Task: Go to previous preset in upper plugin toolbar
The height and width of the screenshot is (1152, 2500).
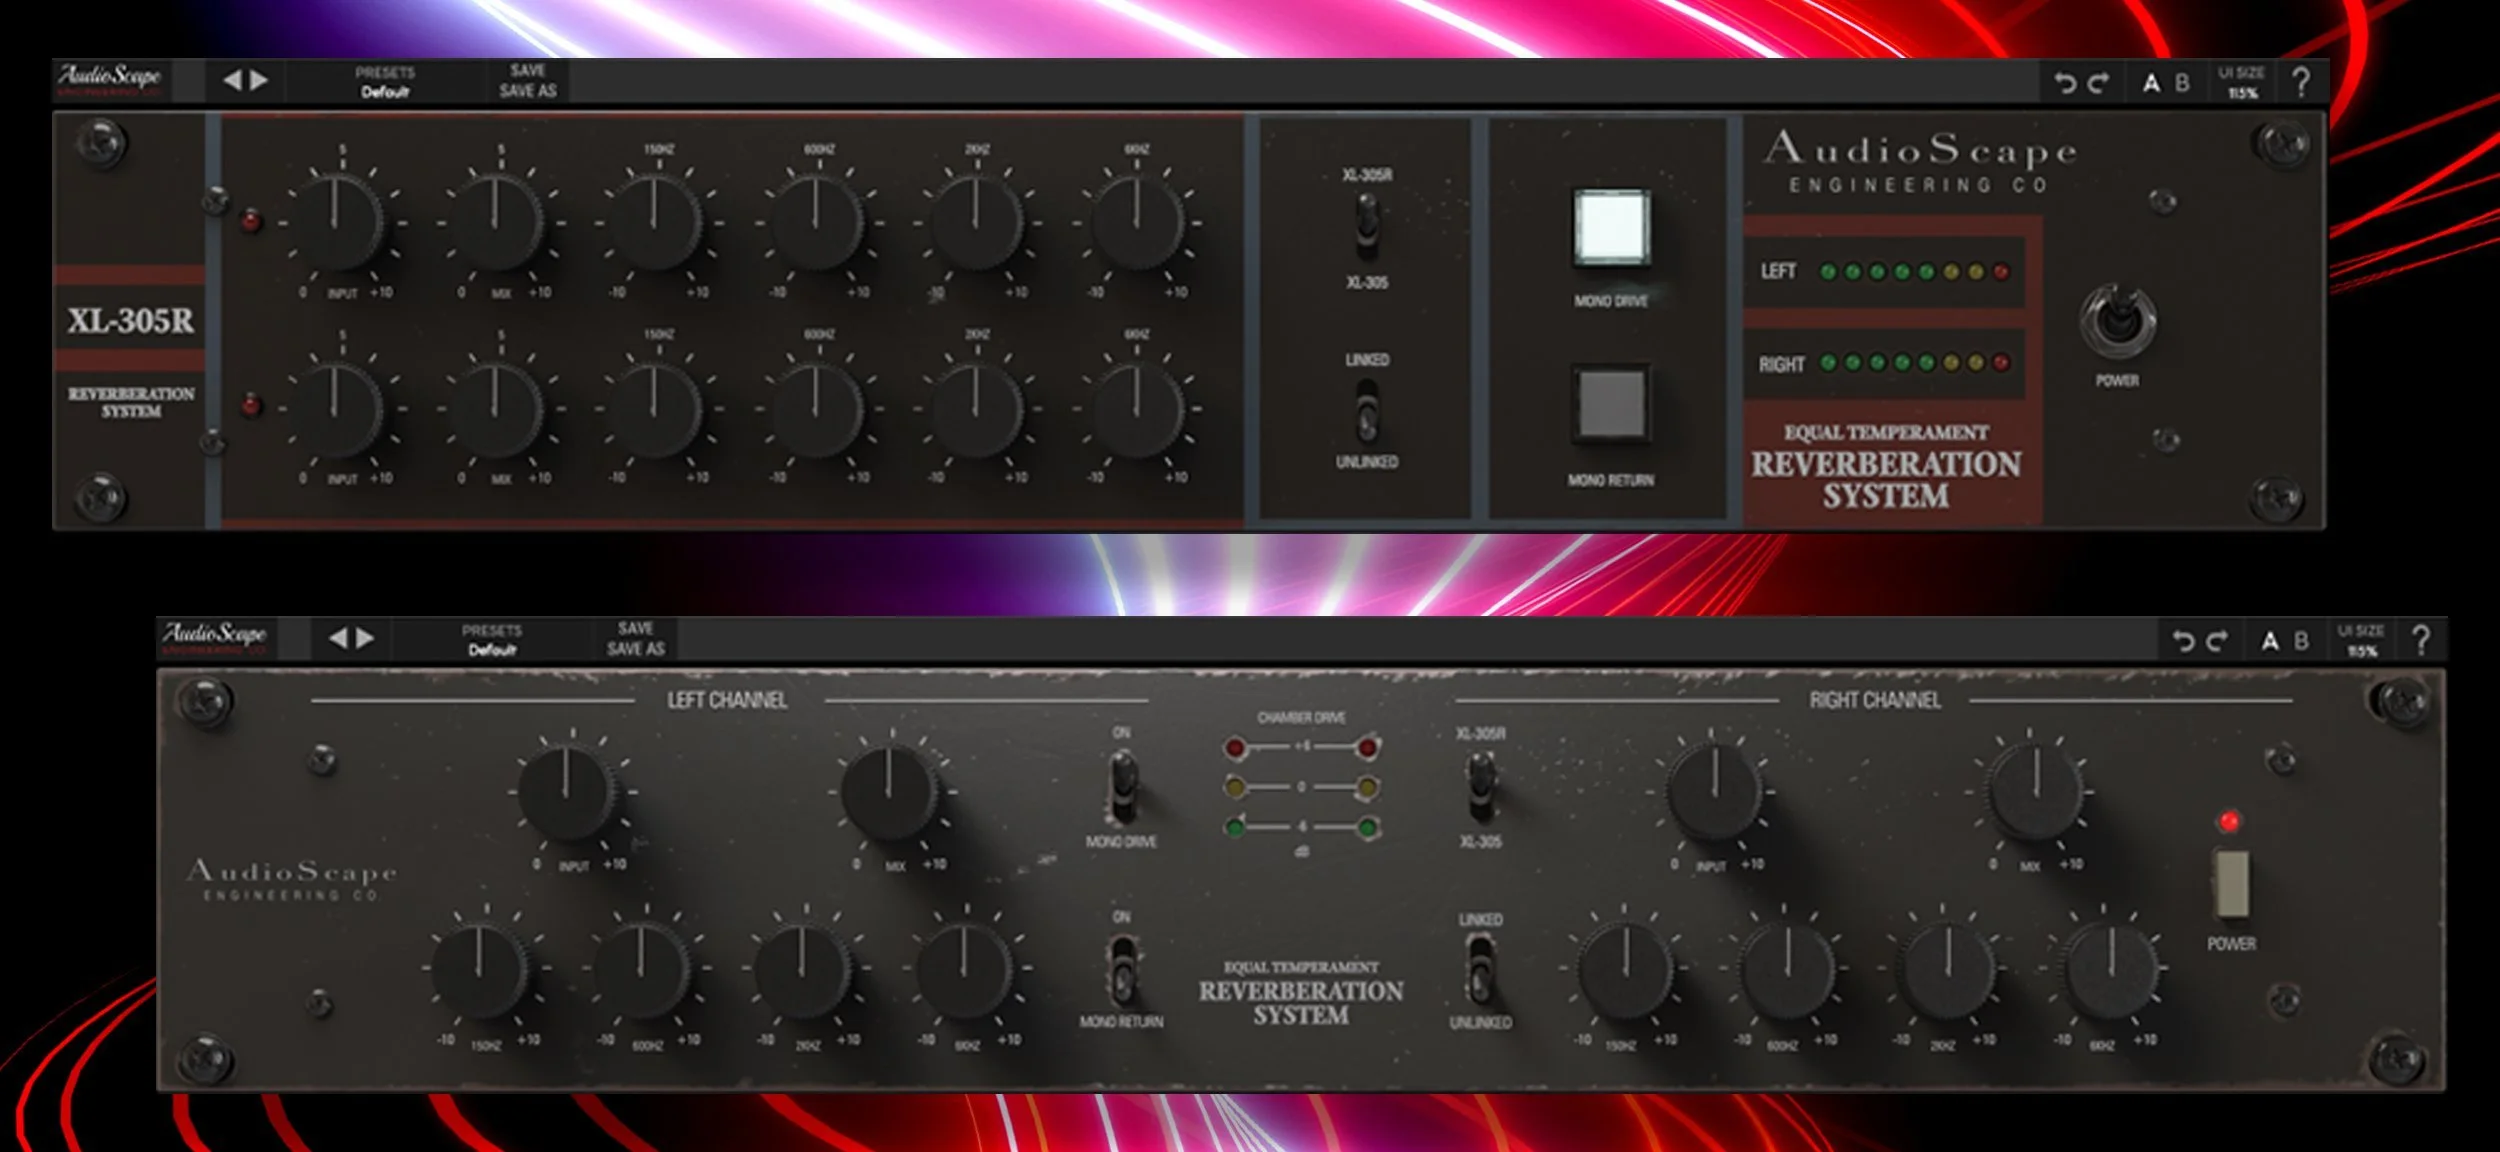Action: point(232,80)
